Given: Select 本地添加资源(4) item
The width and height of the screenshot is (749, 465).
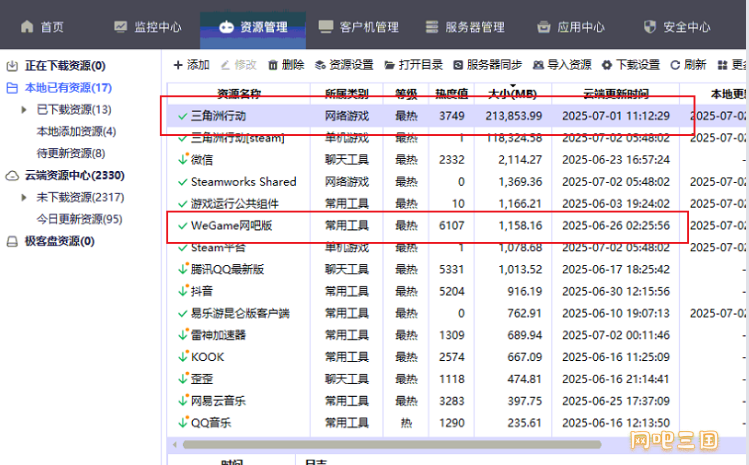Looking at the screenshot, I should click(76, 131).
